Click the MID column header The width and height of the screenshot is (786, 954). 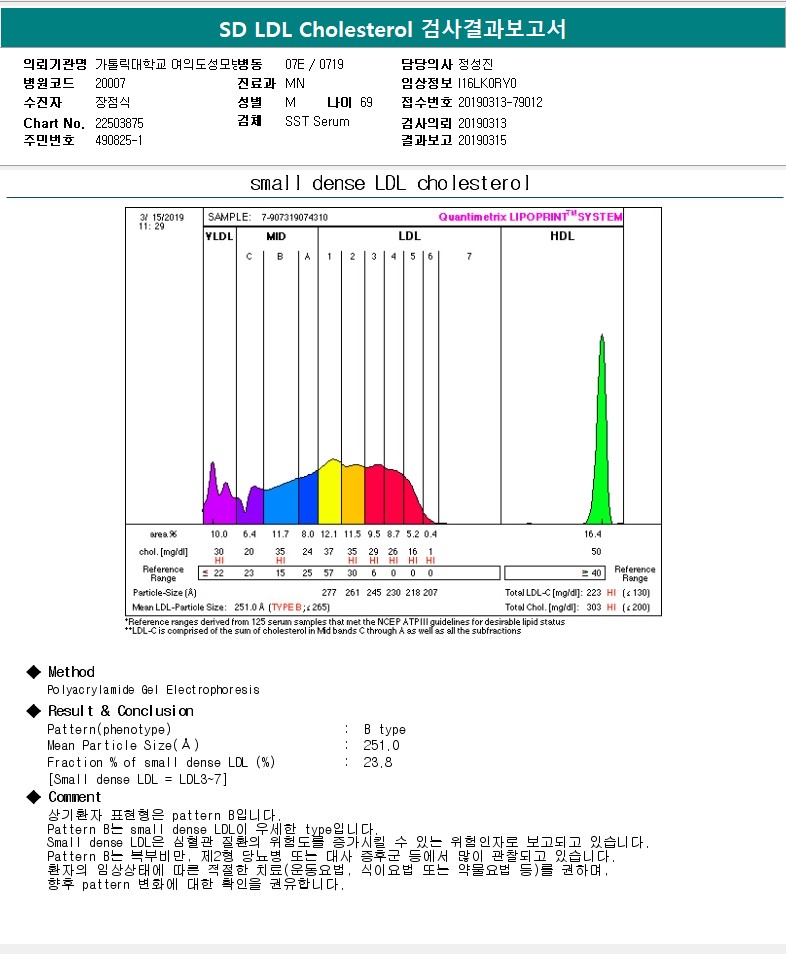tap(276, 236)
